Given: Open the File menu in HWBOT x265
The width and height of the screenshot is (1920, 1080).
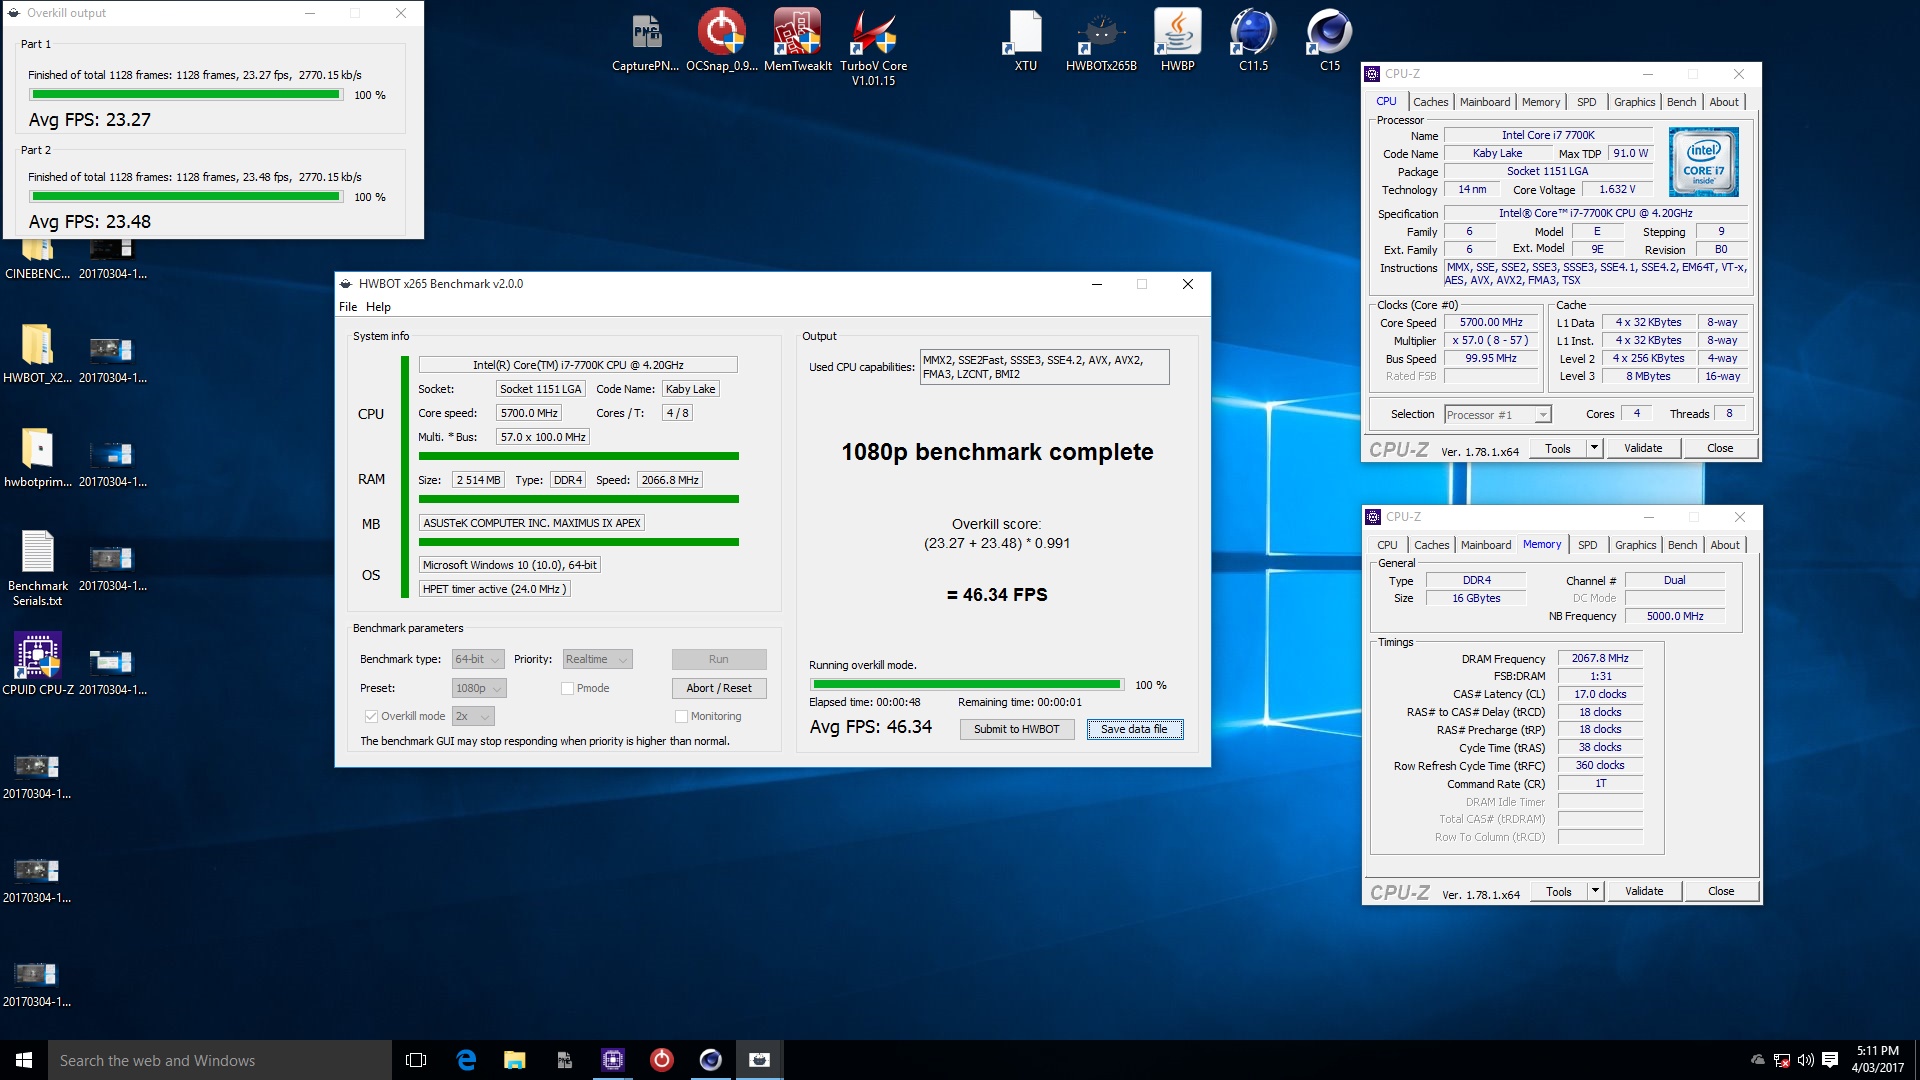Looking at the screenshot, I should 348,307.
